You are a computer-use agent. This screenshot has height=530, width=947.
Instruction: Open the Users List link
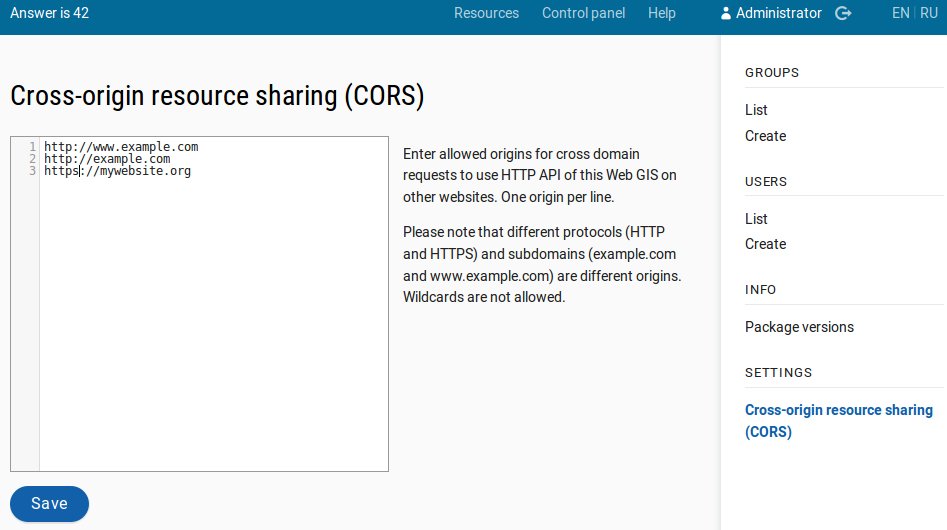(756, 219)
